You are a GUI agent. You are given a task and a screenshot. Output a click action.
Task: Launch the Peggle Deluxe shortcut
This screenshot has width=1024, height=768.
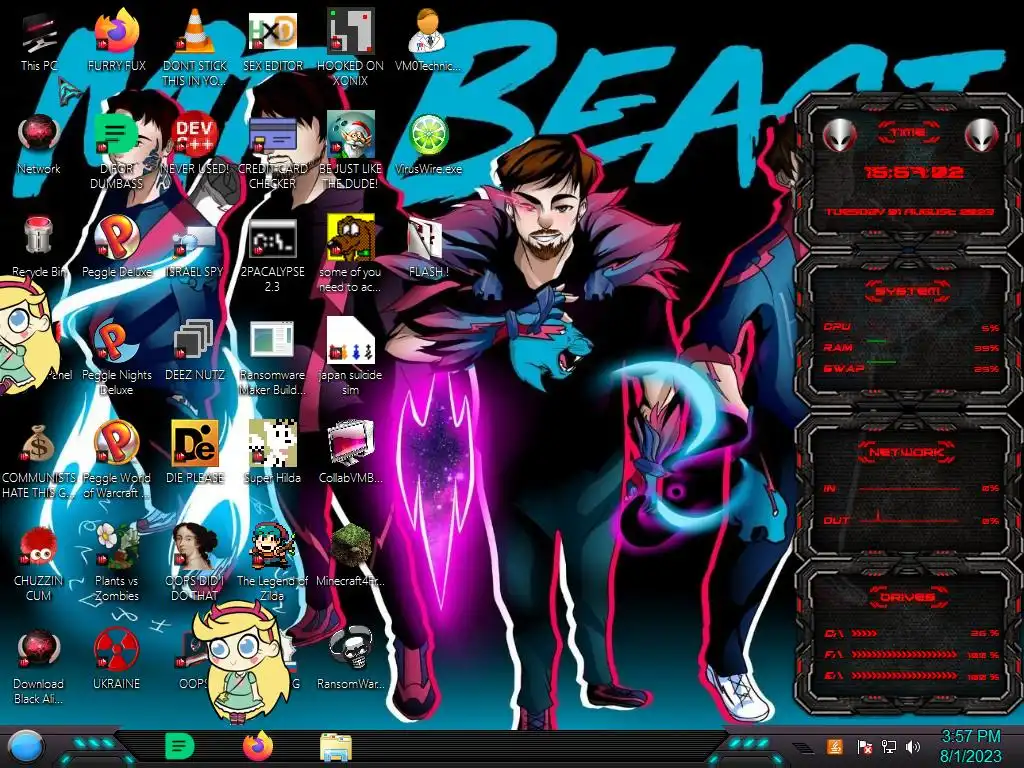[x=116, y=247]
